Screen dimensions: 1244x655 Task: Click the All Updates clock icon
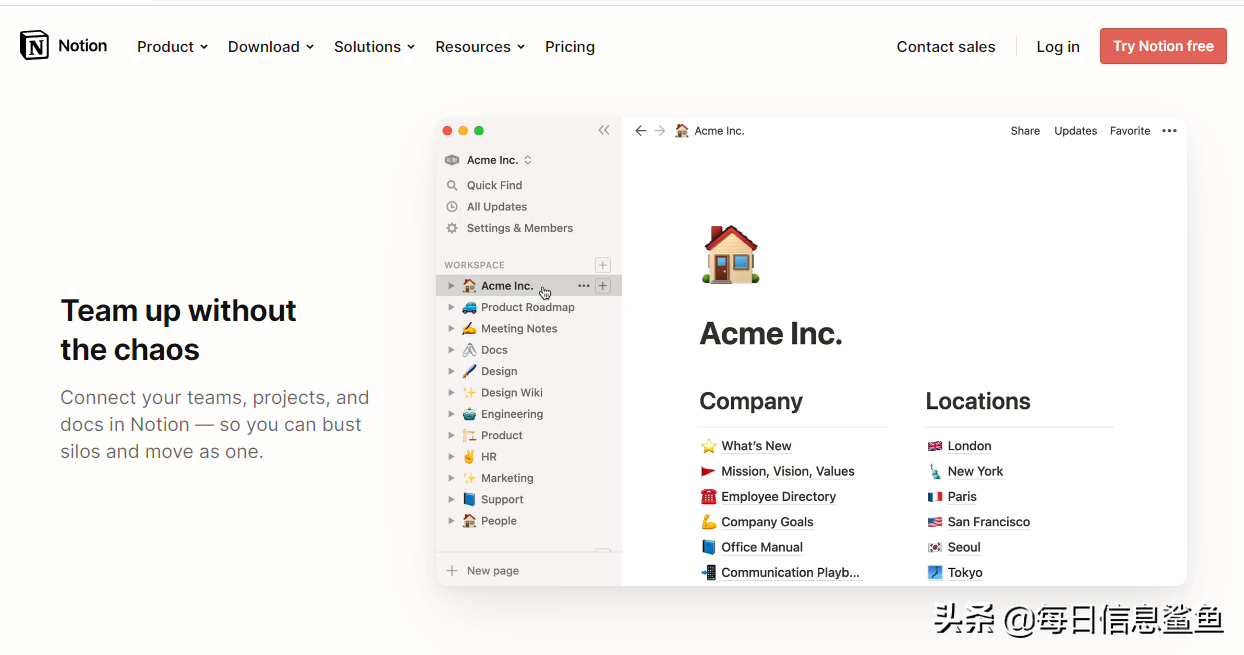452,207
